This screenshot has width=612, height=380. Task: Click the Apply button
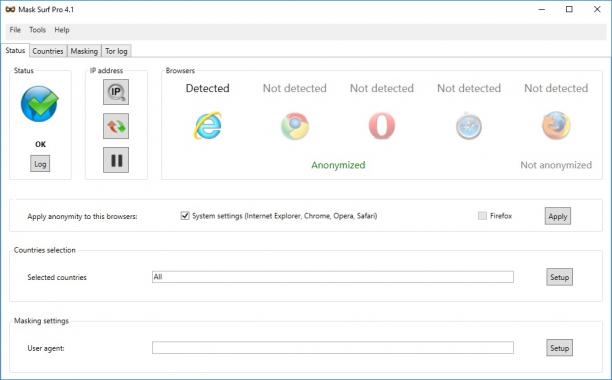coord(558,216)
